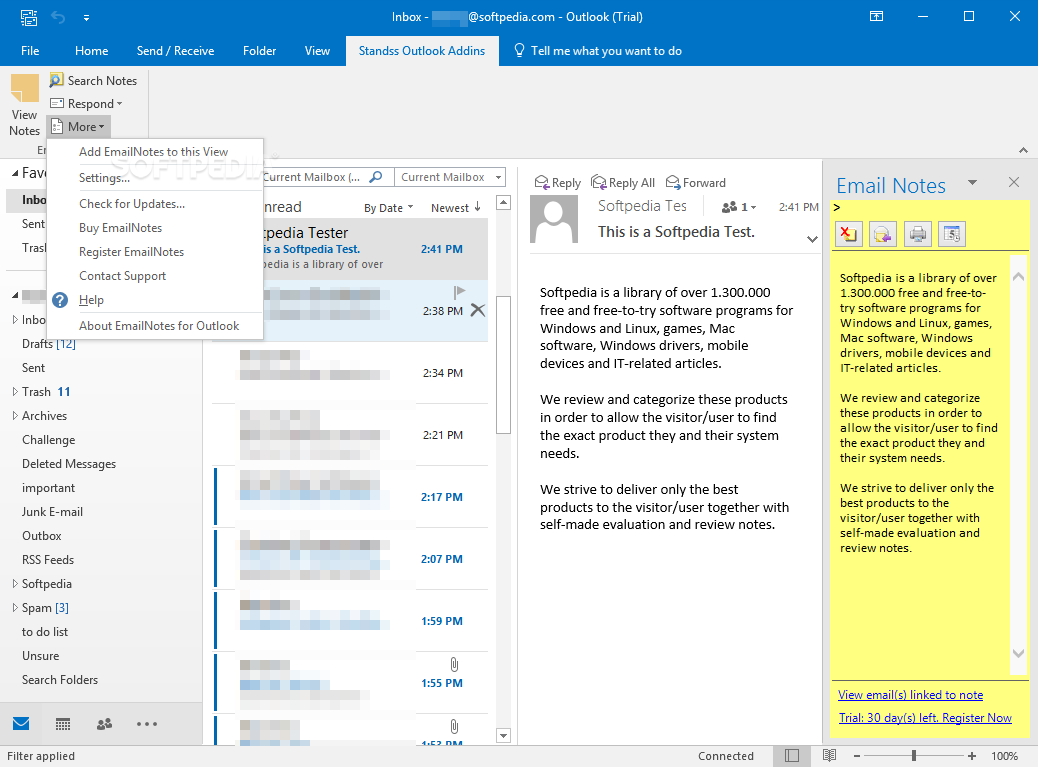
Task: Expand the Trash folder
Action: point(15,392)
